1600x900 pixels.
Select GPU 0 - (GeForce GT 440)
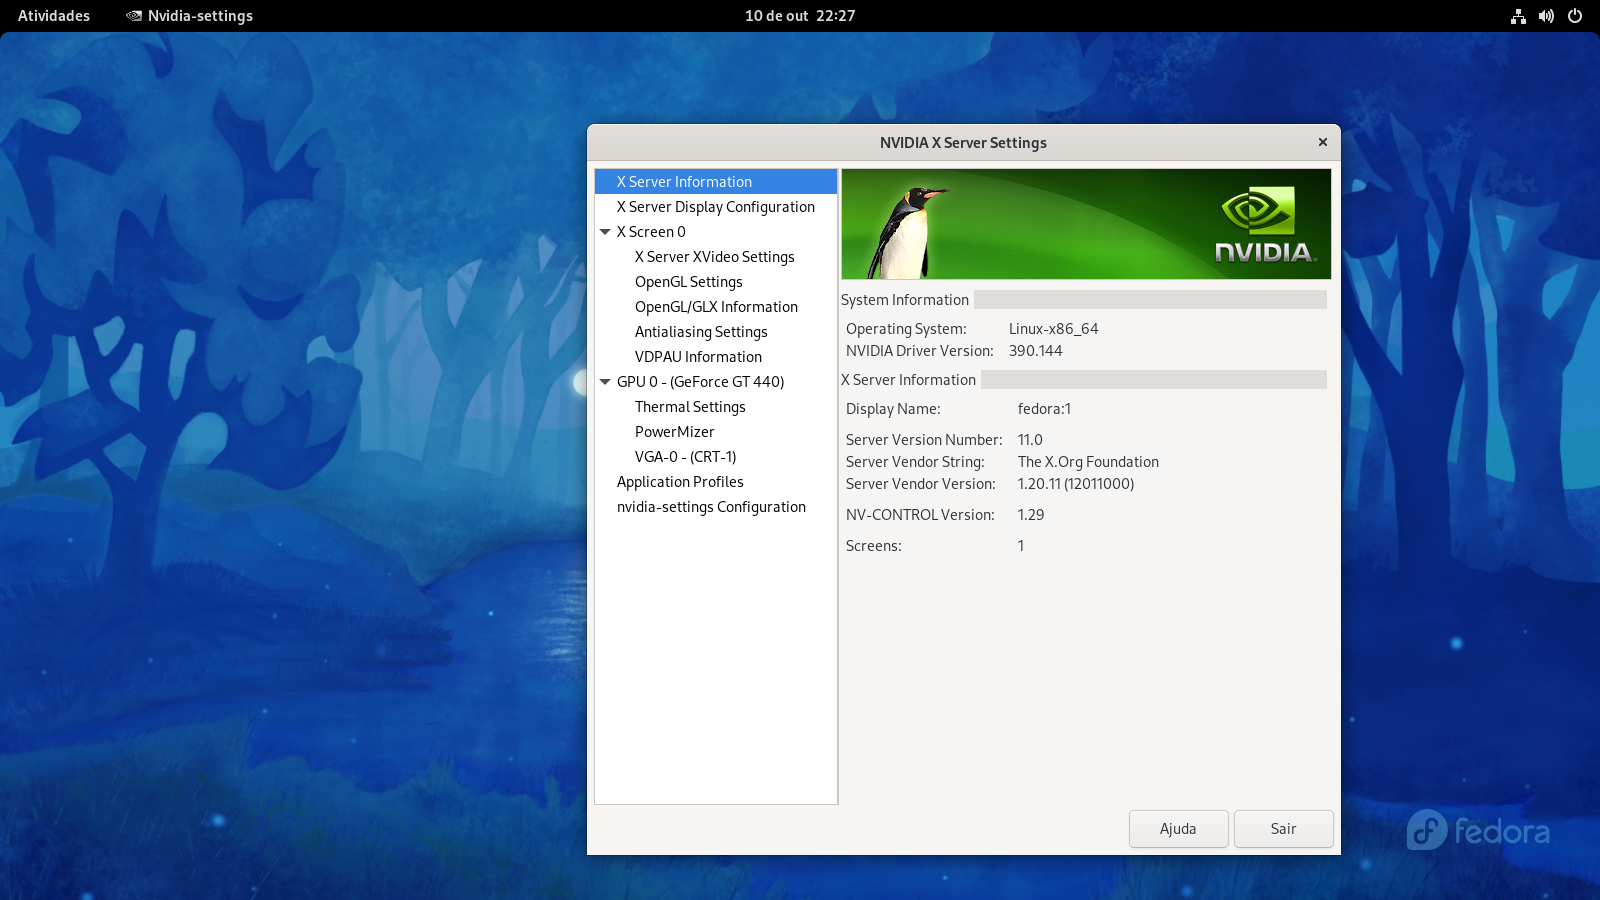click(x=700, y=382)
